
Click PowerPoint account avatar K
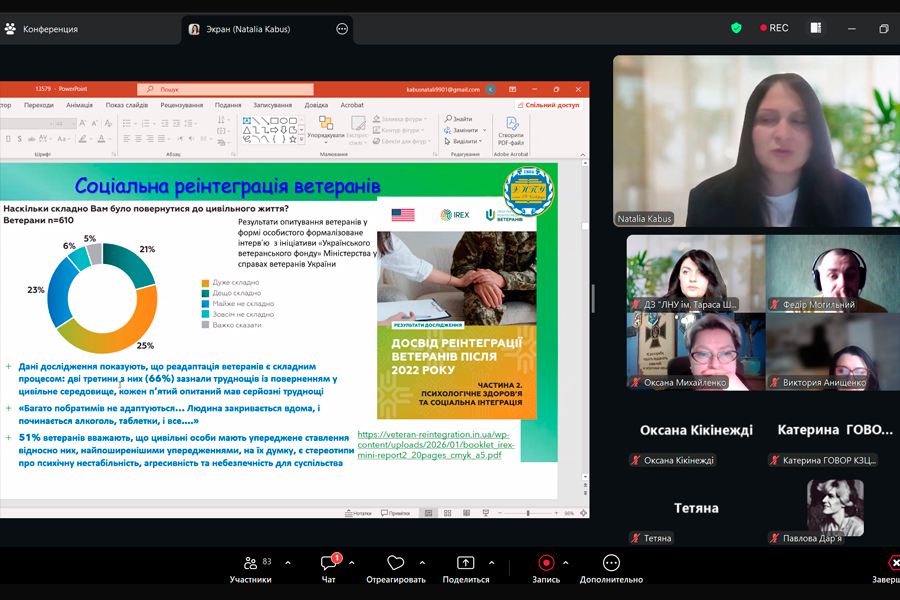(x=491, y=90)
